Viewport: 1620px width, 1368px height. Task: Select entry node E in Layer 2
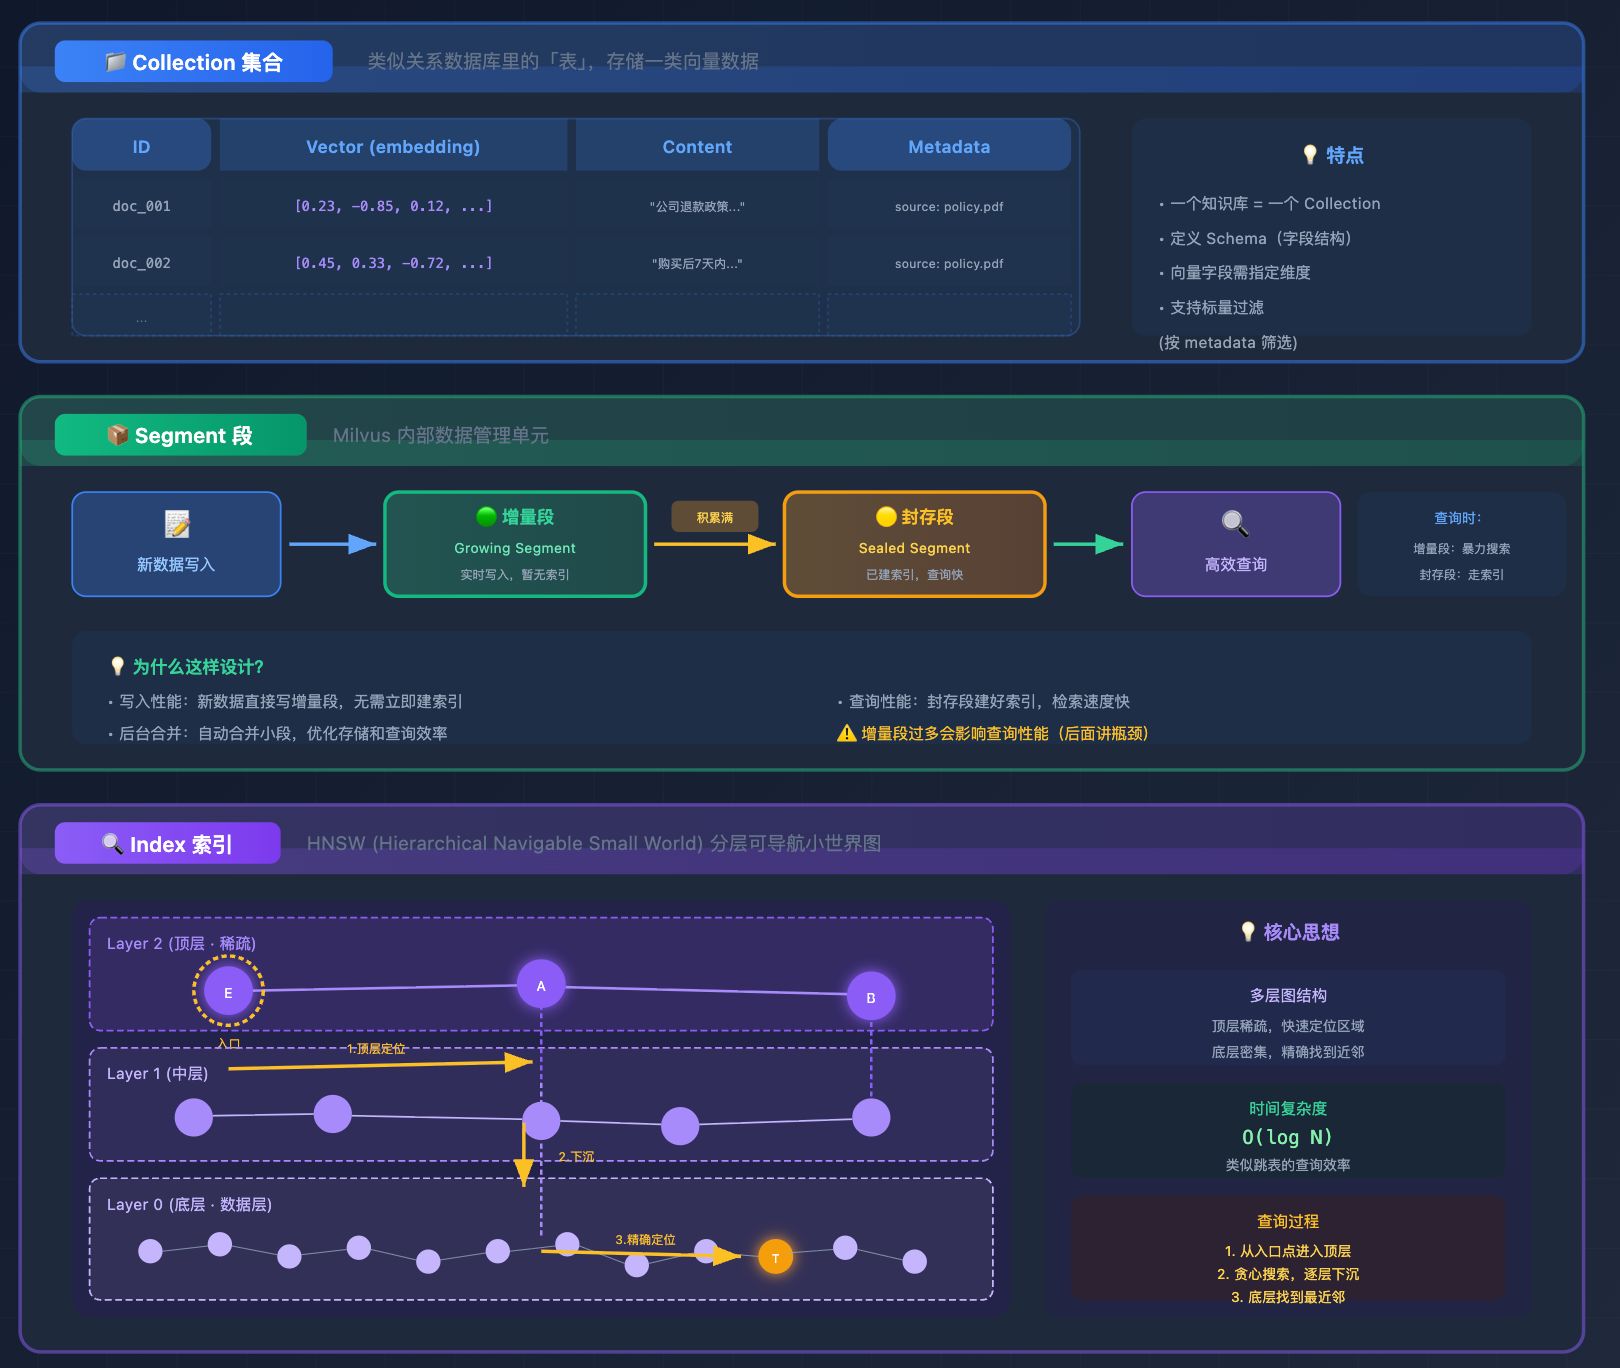pos(228,992)
